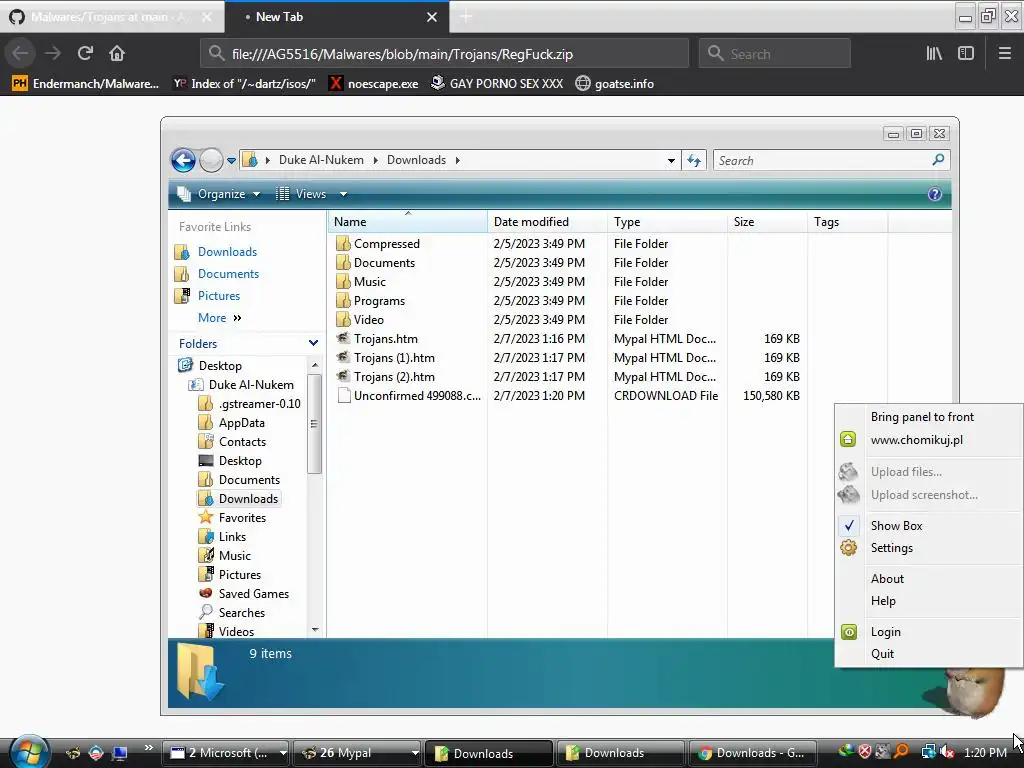This screenshot has height=768, width=1024.
Task: Expand the arrow after Downloads breadcrumb
Action: [457, 161]
